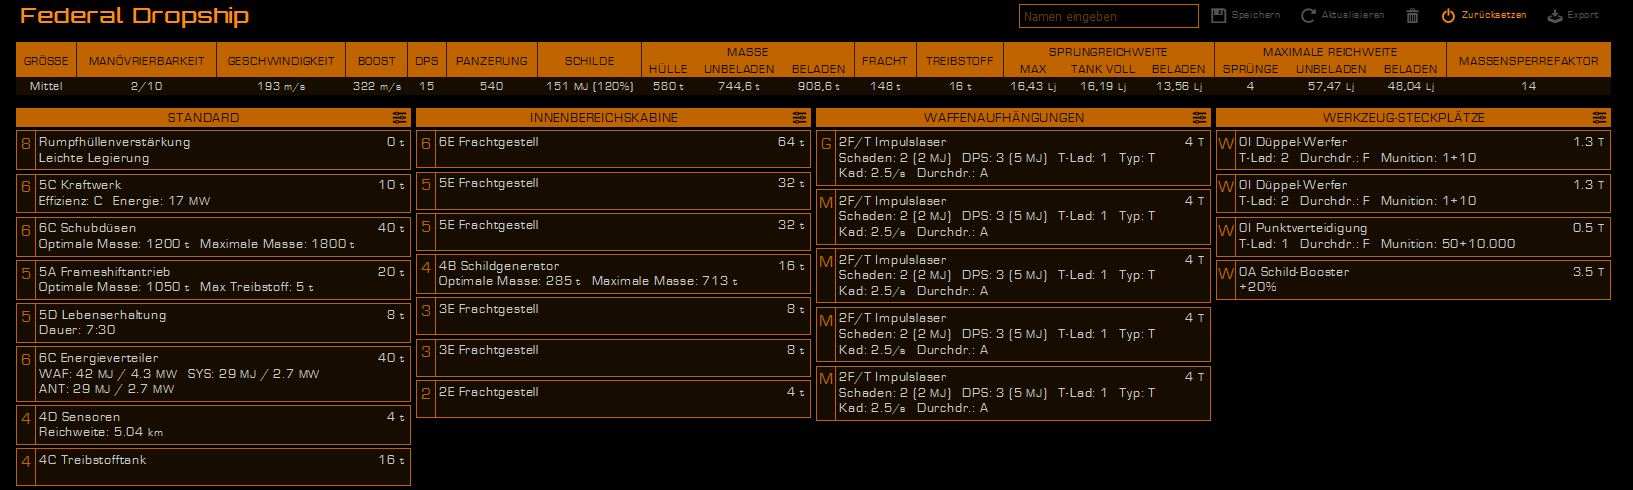This screenshot has height=490, width=1633.
Task: Click the BOOST column header
Action: point(376,61)
